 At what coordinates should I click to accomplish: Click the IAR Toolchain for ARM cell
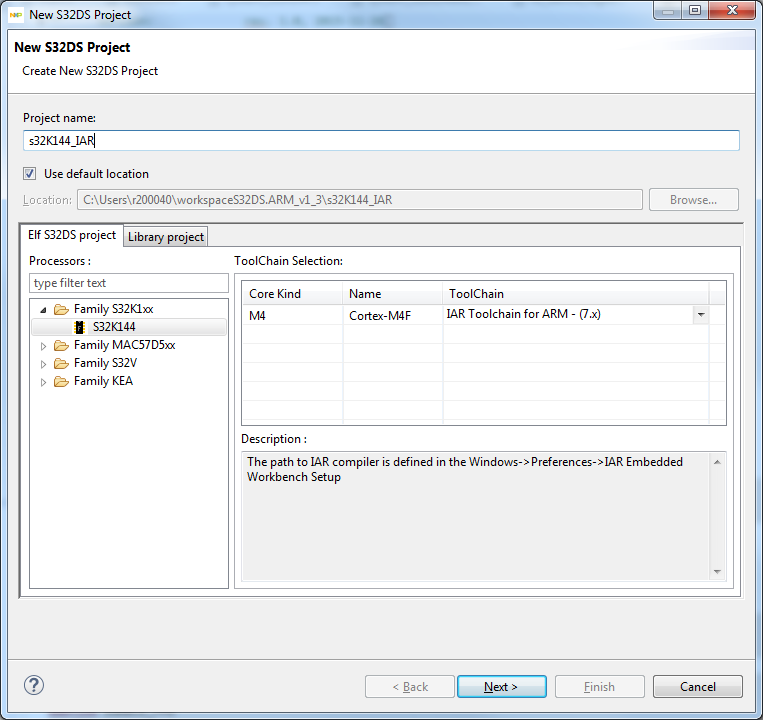click(568, 314)
